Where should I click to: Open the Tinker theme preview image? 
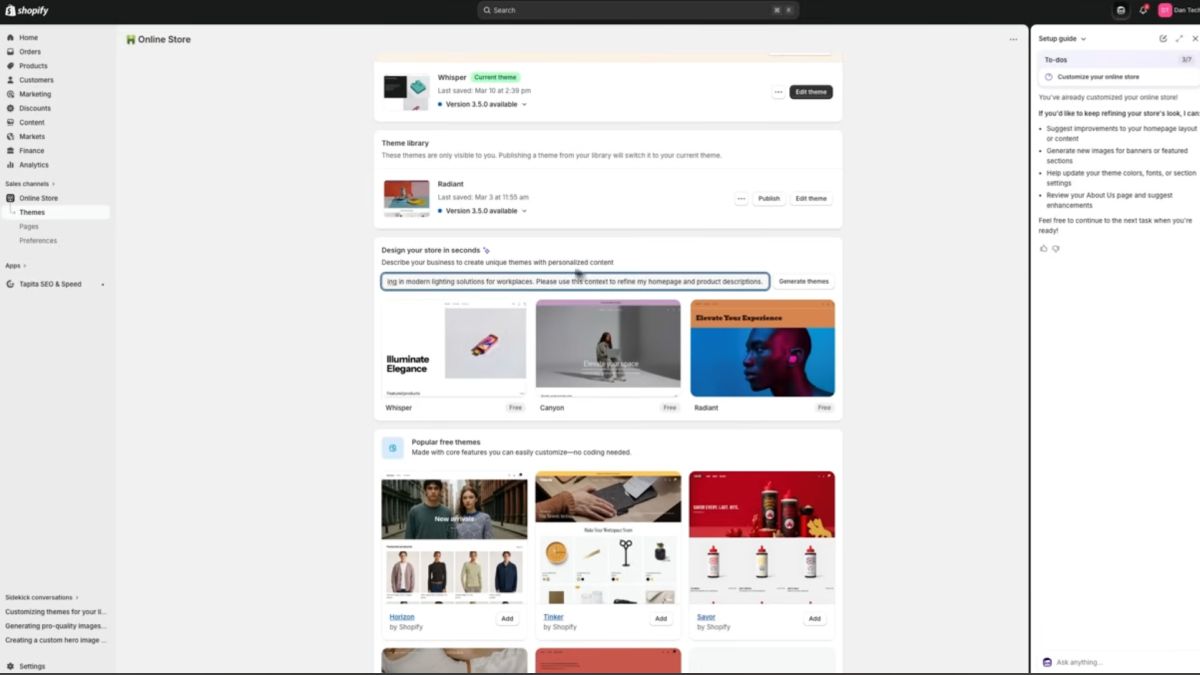click(608, 537)
